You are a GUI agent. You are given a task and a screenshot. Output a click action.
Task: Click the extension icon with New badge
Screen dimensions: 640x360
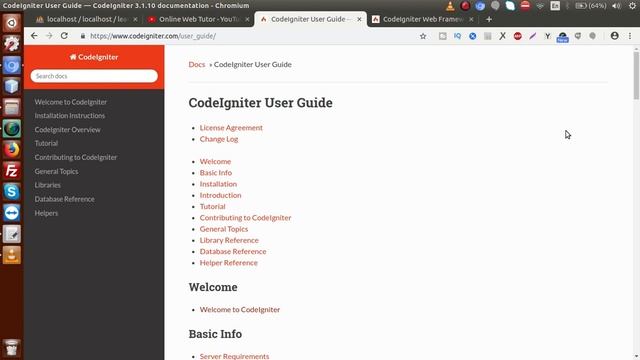[562, 37]
